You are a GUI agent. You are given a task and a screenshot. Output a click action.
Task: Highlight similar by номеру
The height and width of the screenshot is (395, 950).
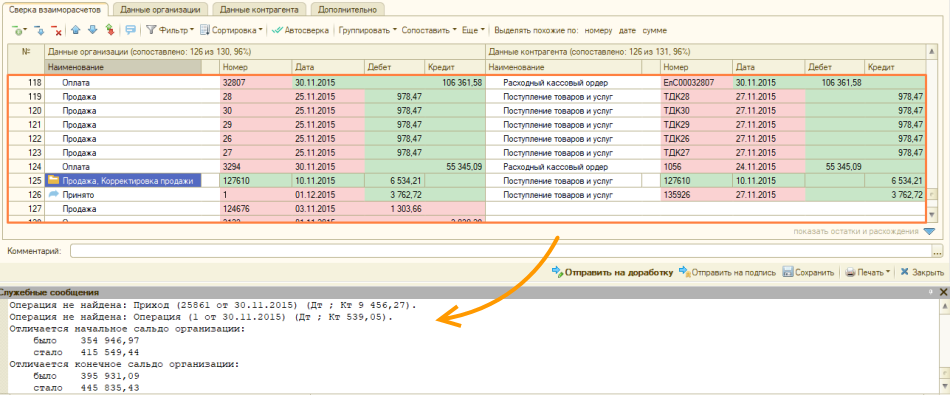point(598,30)
